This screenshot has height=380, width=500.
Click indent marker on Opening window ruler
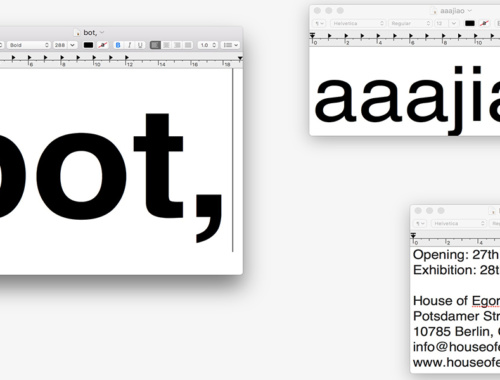click(413, 235)
